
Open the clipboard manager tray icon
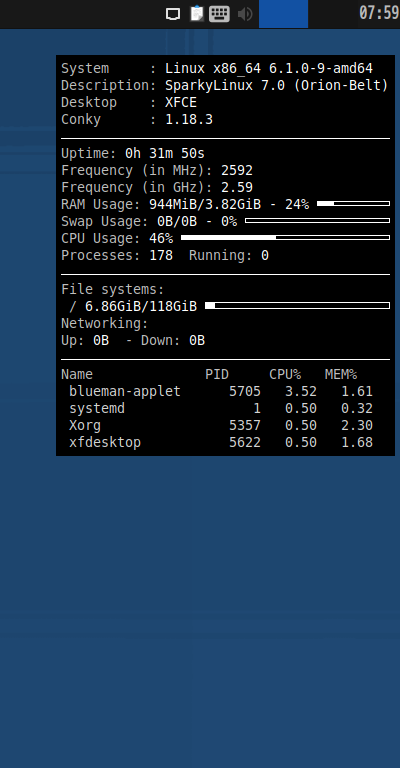click(x=197, y=13)
